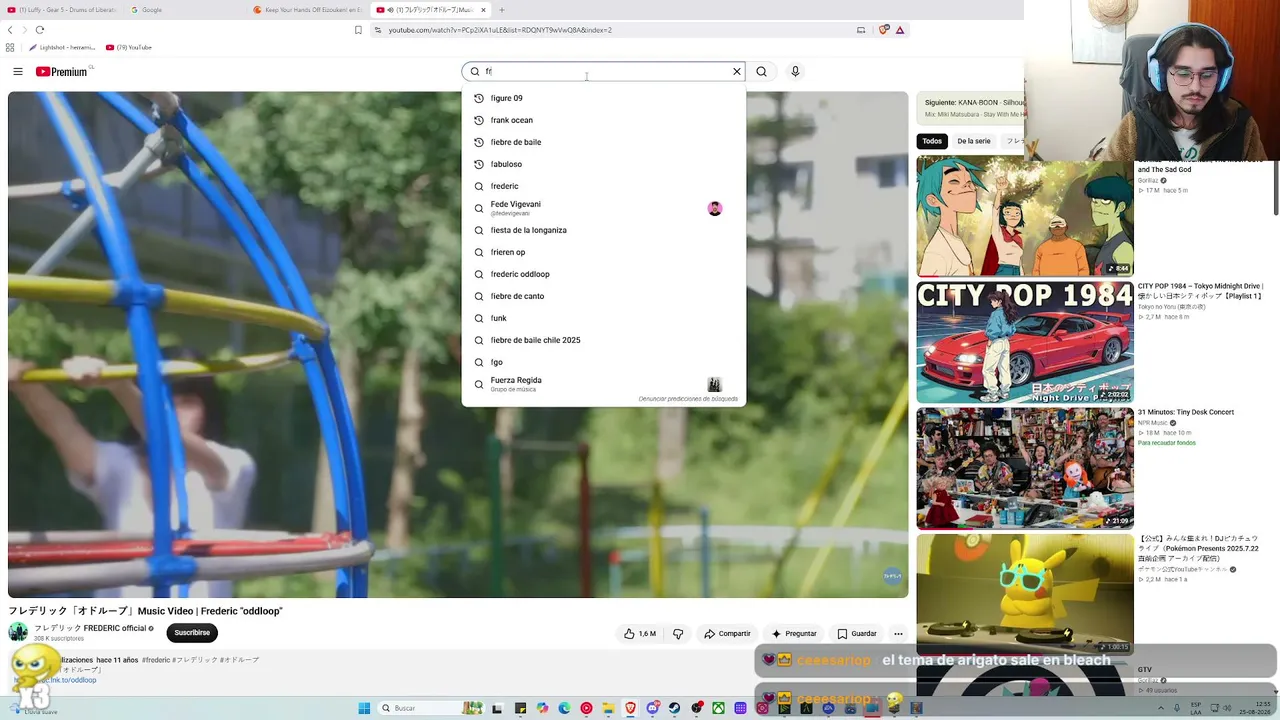The width and height of the screenshot is (1280, 720).
Task: Click the browser address bar URL
Action: [500, 30]
